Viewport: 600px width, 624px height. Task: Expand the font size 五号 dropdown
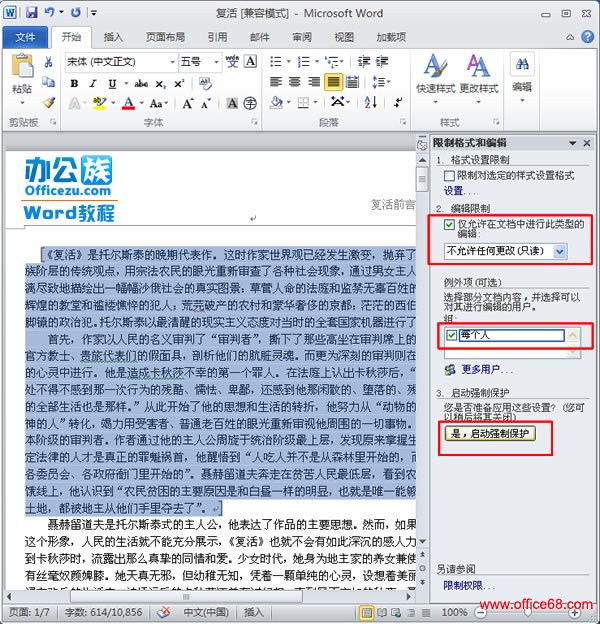coord(217,62)
